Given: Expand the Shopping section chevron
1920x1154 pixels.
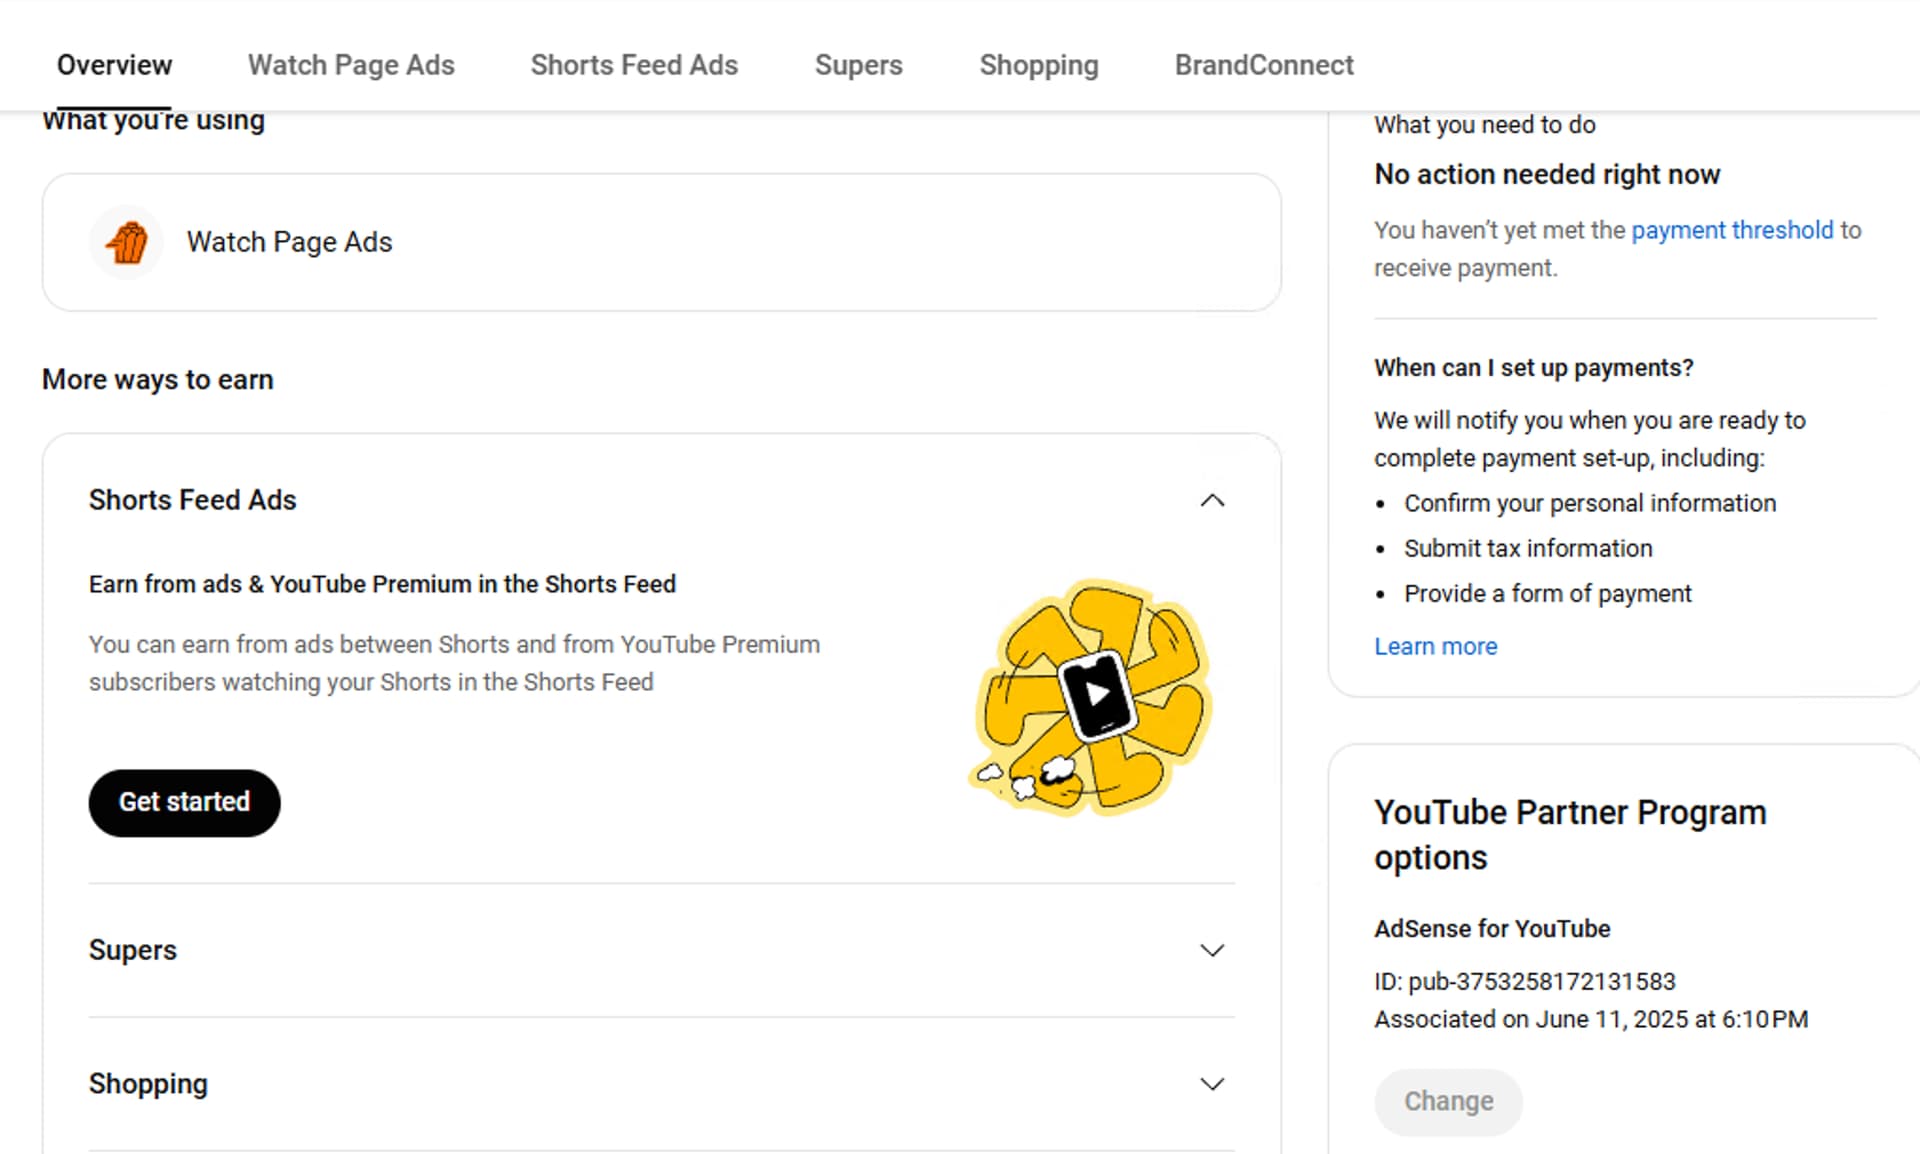Looking at the screenshot, I should [x=1212, y=1084].
